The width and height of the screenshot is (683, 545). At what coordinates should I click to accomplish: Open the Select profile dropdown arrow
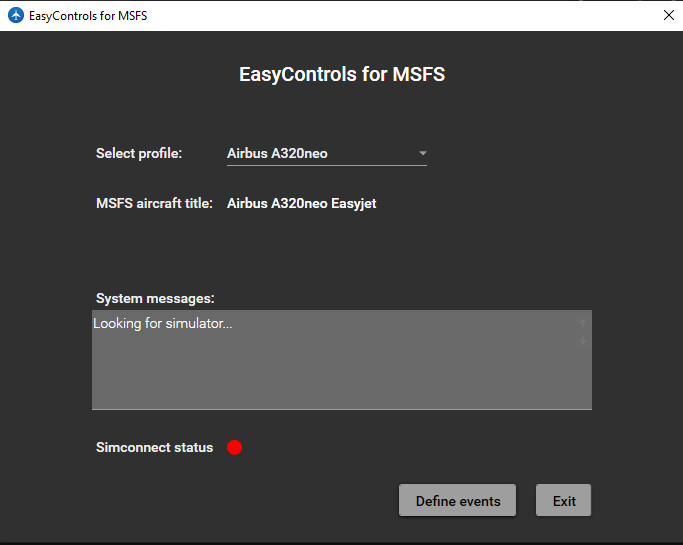point(422,153)
